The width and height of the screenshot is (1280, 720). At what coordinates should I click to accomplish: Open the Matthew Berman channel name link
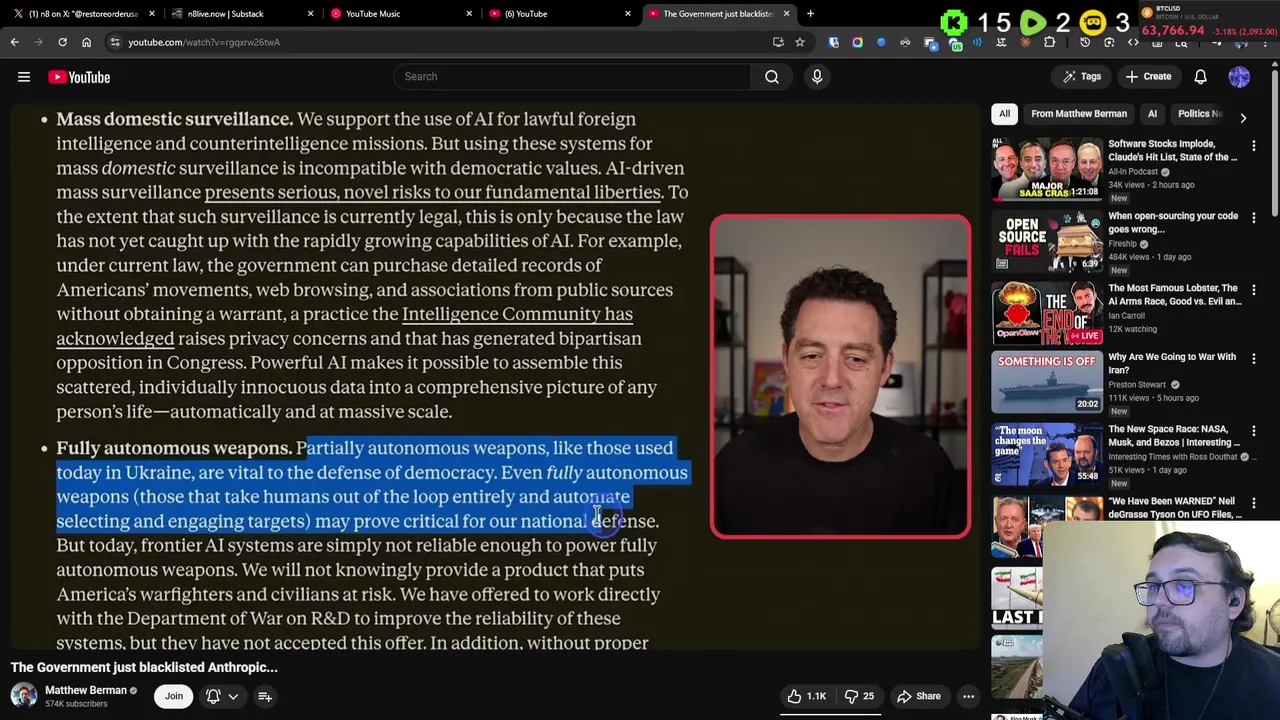(85, 691)
